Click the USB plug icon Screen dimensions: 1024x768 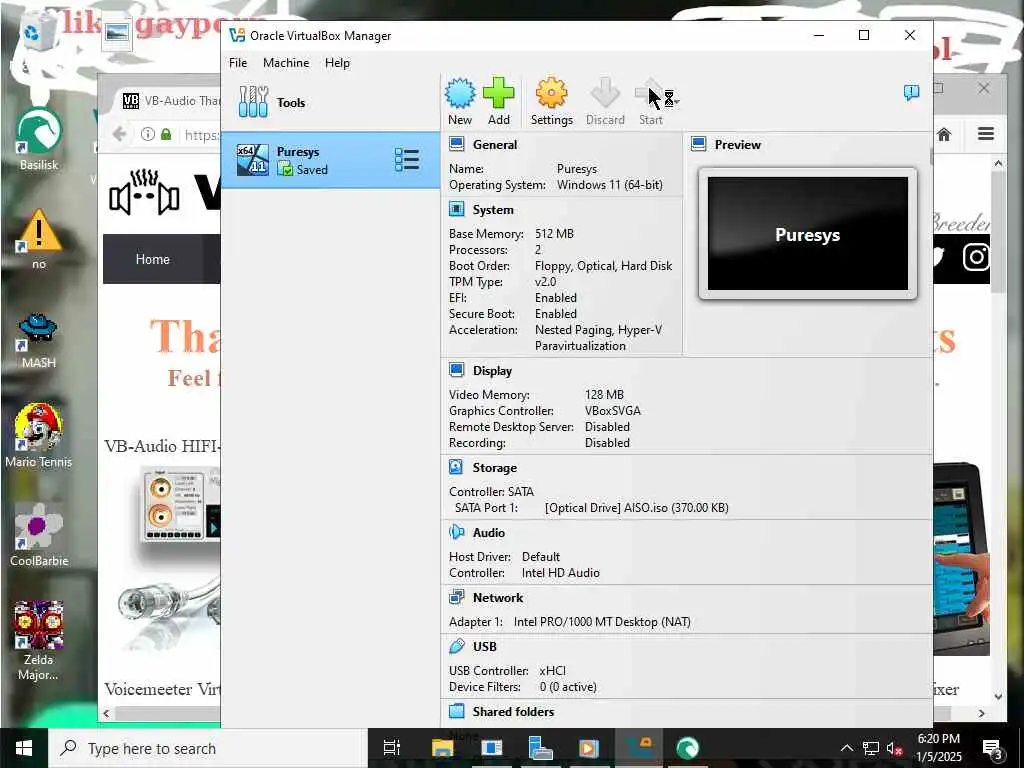[456, 647]
